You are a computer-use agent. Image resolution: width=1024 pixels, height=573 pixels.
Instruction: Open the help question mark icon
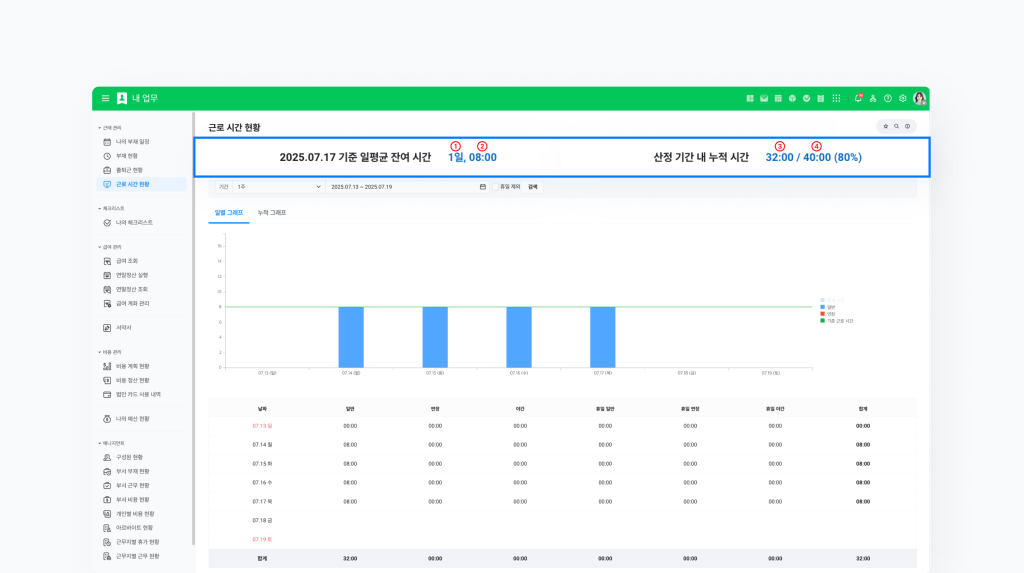[887, 98]
